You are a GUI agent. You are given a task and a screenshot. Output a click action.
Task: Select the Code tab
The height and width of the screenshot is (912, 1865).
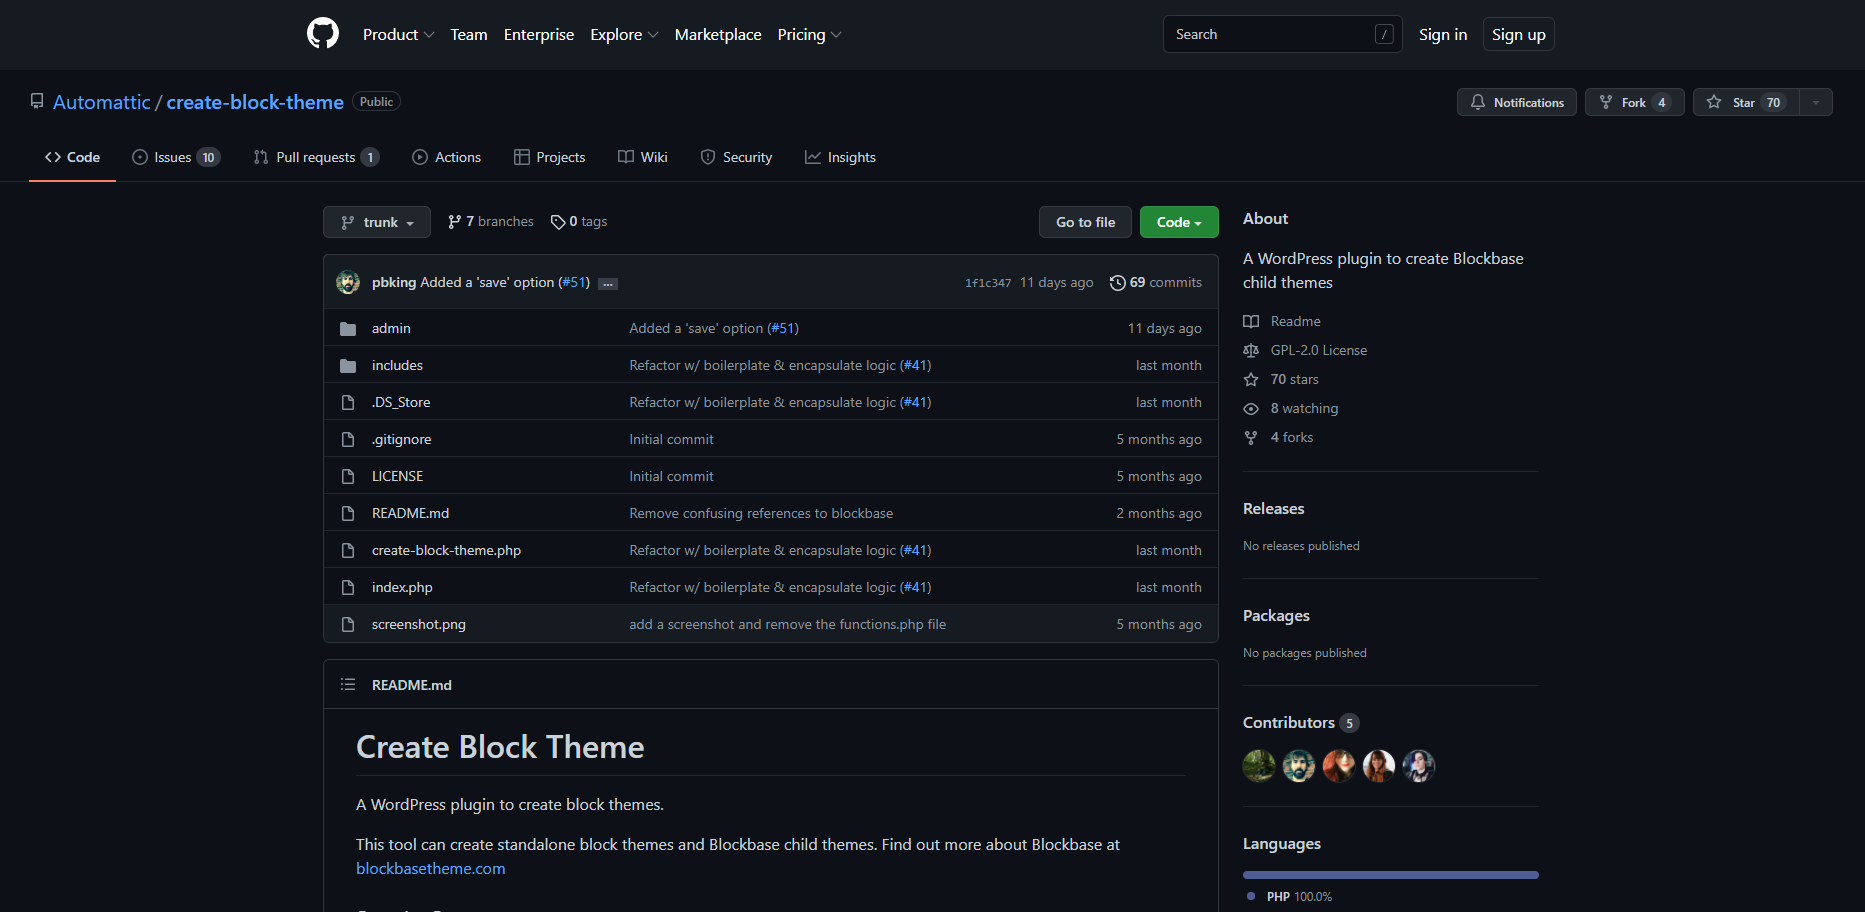pyautogui.click(x=72, y=157)
